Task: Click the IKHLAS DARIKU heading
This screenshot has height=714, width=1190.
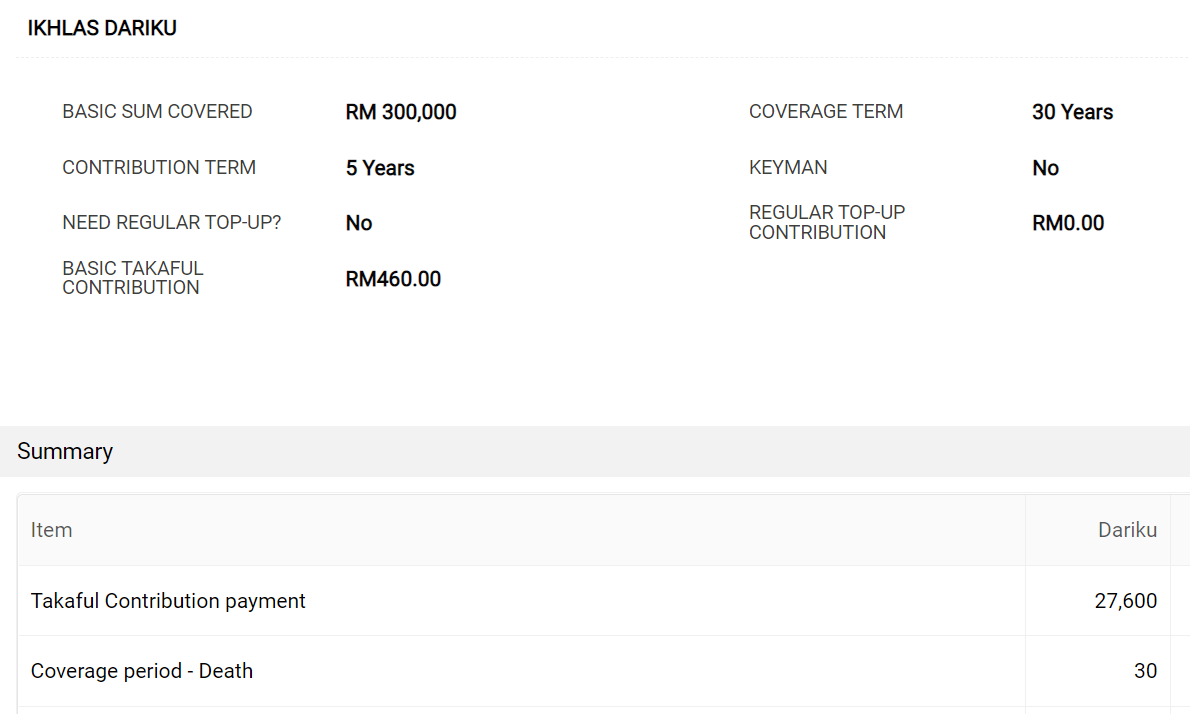Action: (x=102, y=28)
